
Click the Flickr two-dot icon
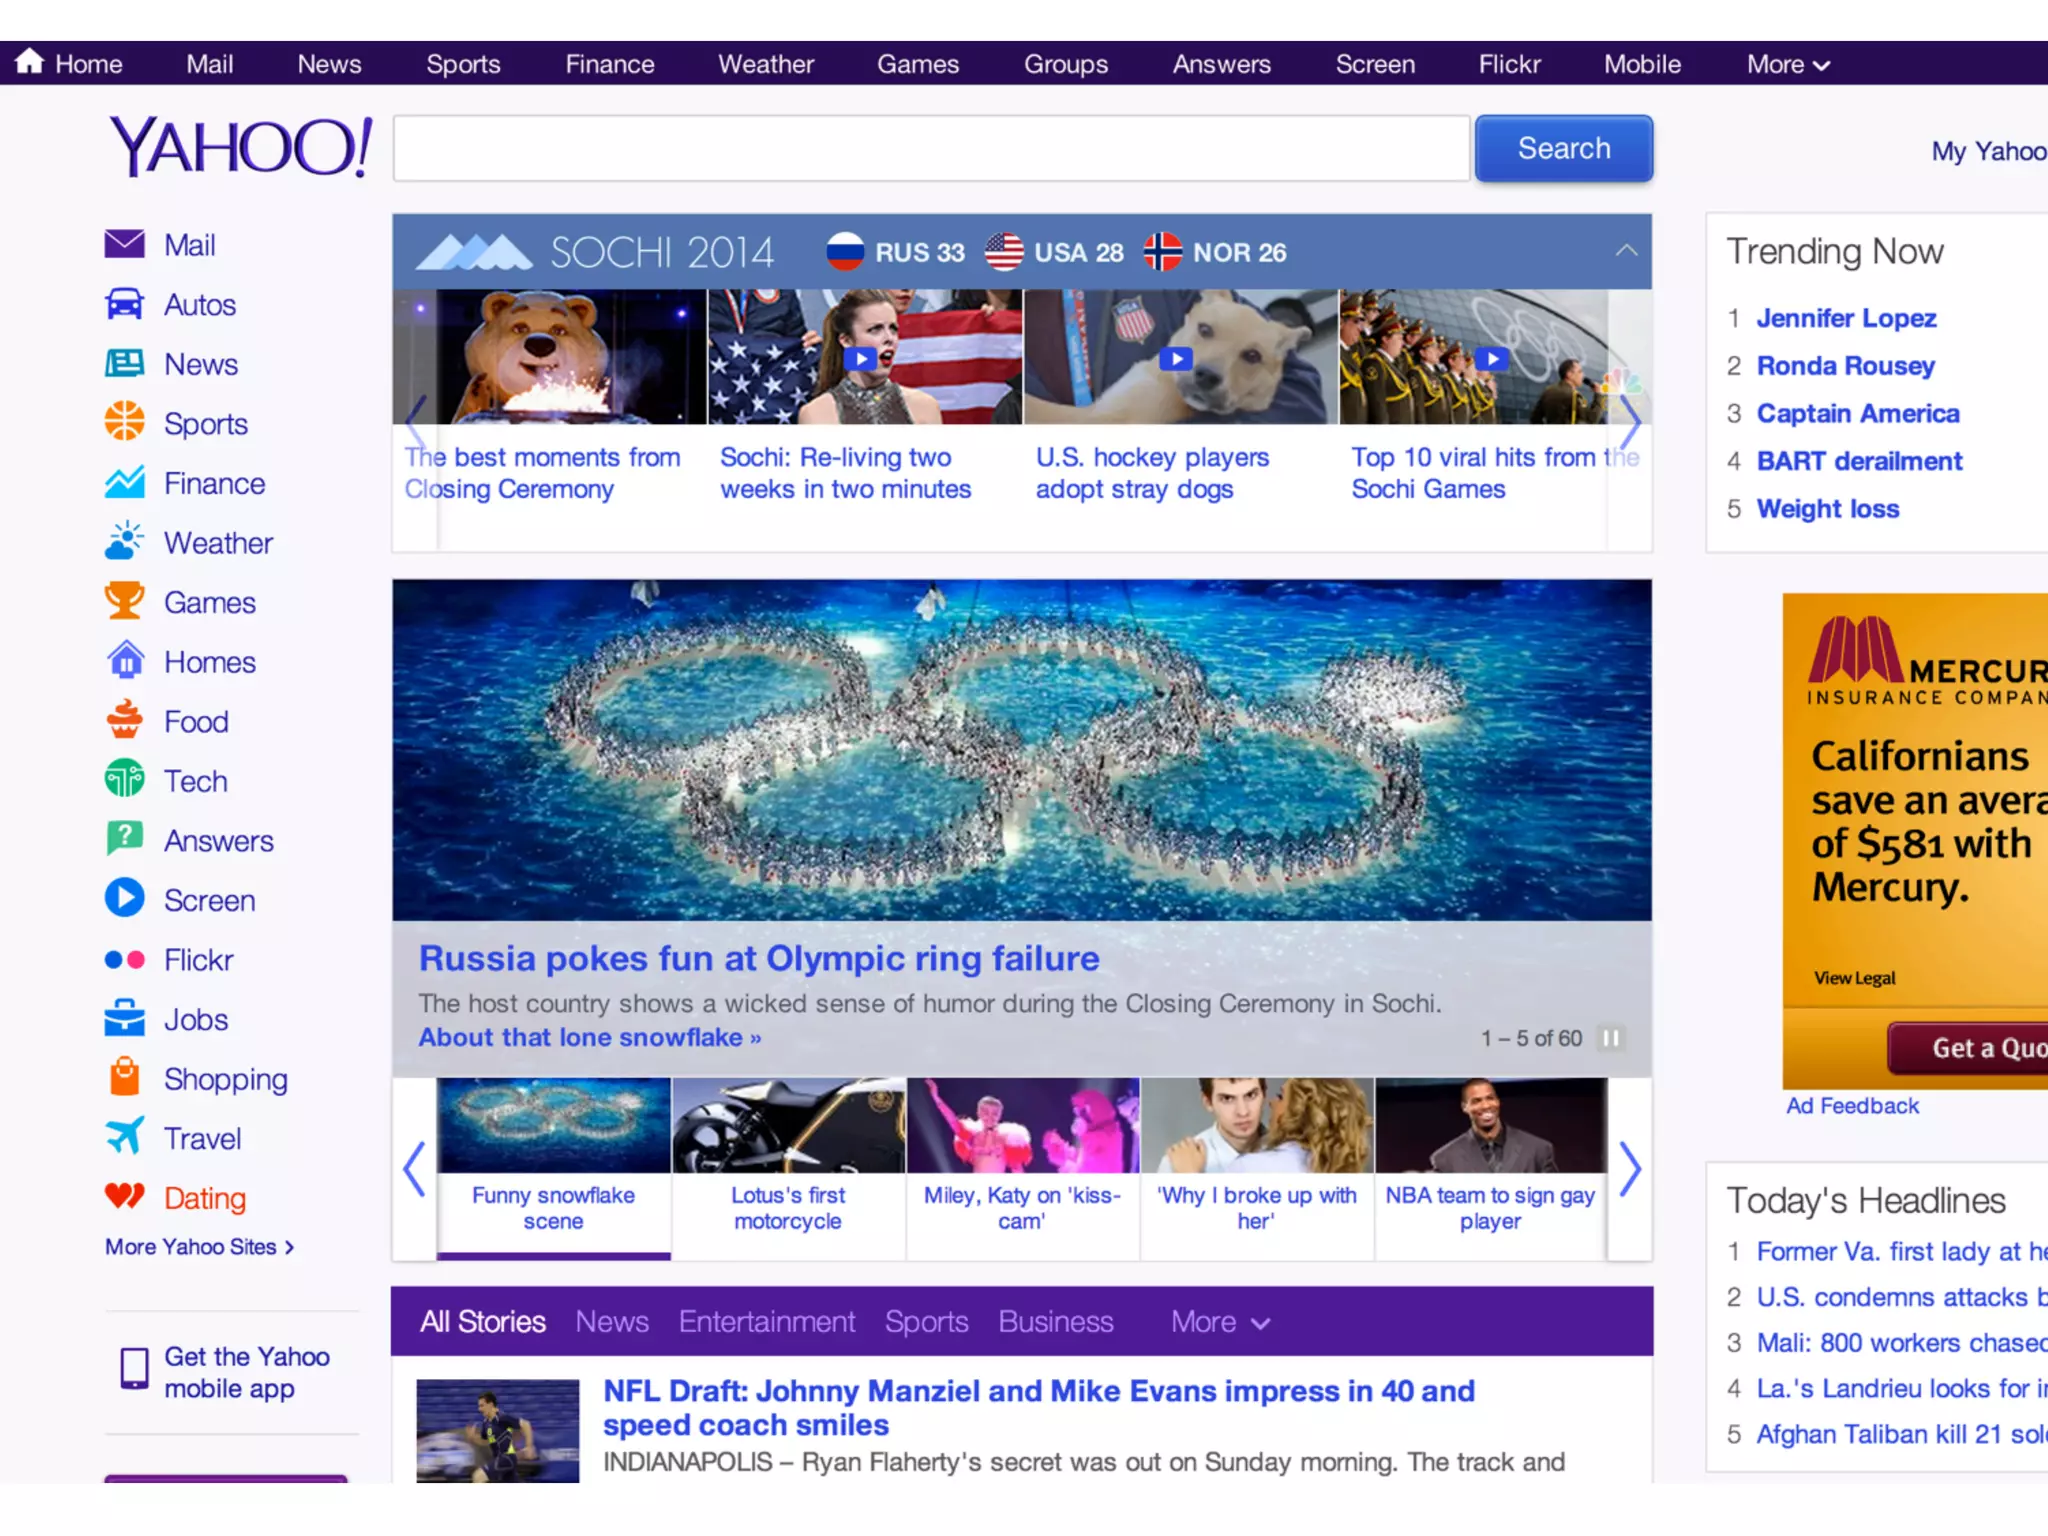124,960
